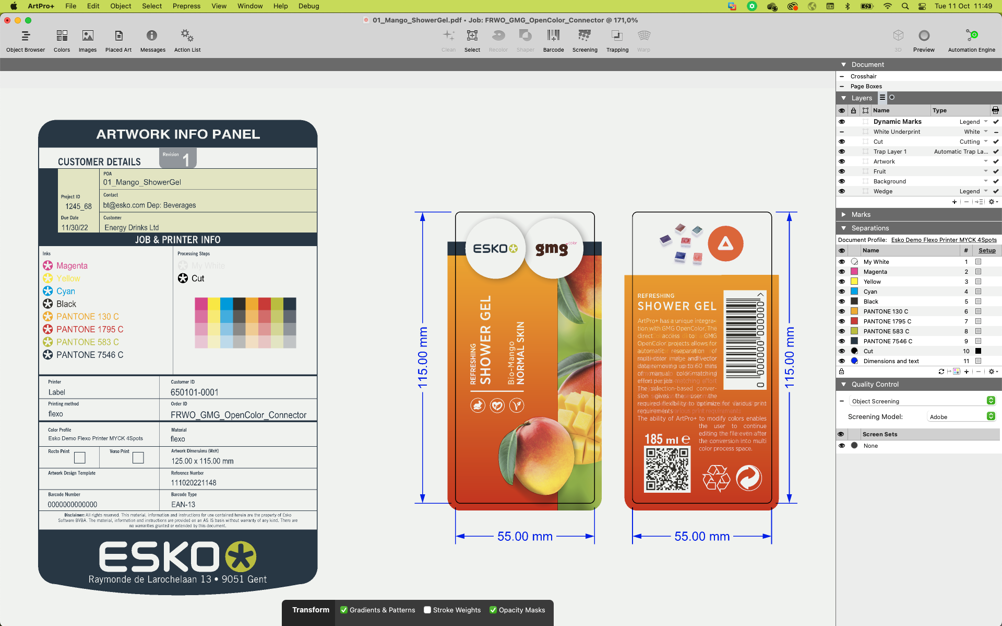Show the White Underprint layer
The height and width of the screenshot is (626, 1002).
(842, 132)
